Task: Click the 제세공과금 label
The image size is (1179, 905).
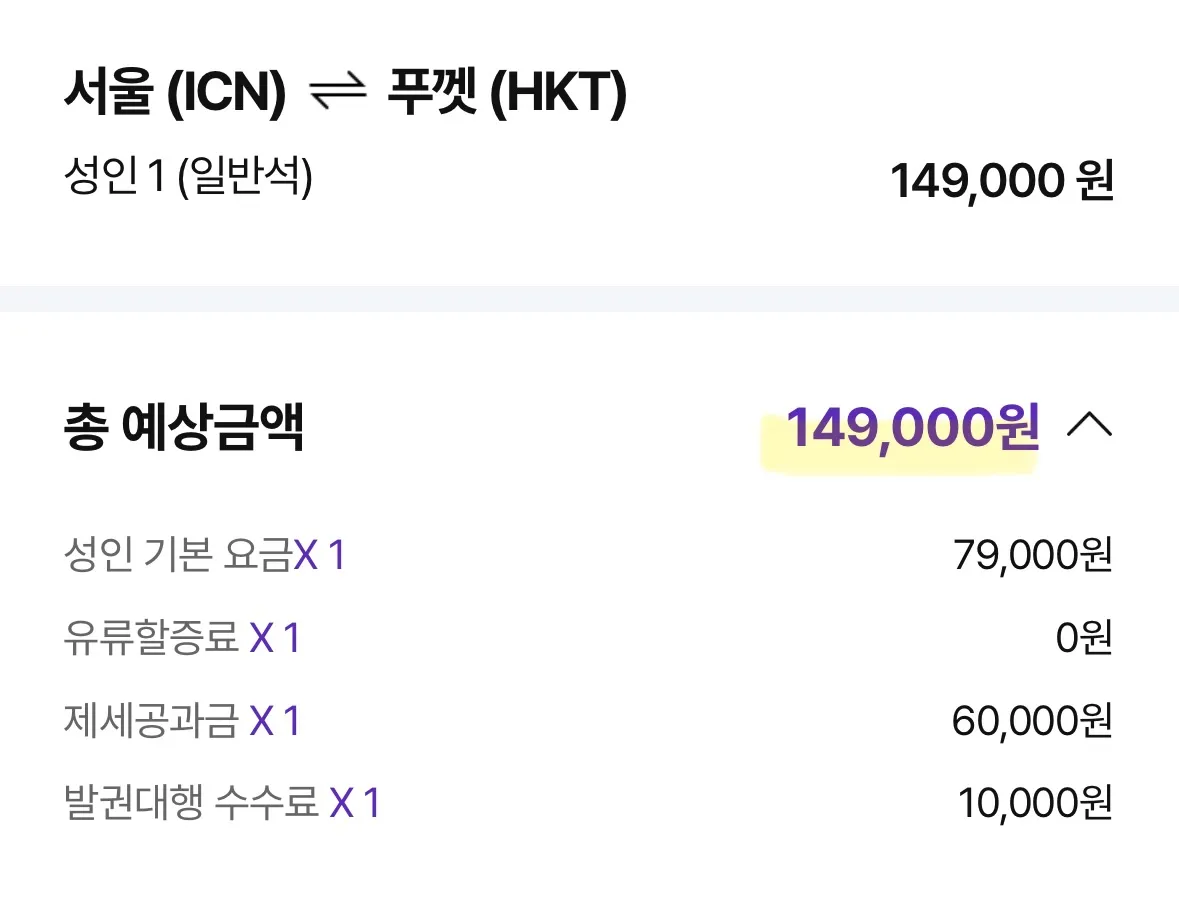Action: point(151,721)
